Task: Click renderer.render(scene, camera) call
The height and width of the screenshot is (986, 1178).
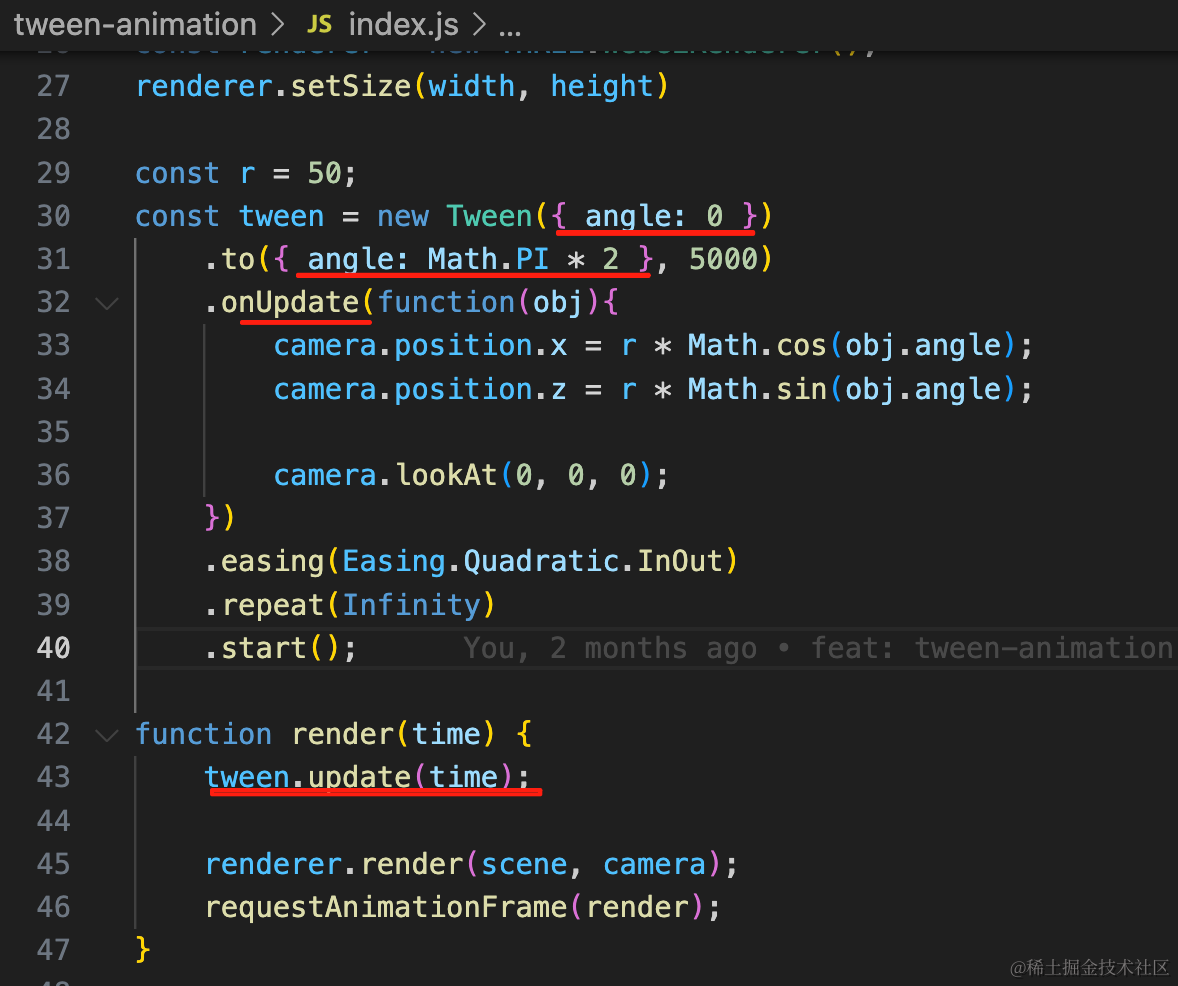Action: click(471, 864)
